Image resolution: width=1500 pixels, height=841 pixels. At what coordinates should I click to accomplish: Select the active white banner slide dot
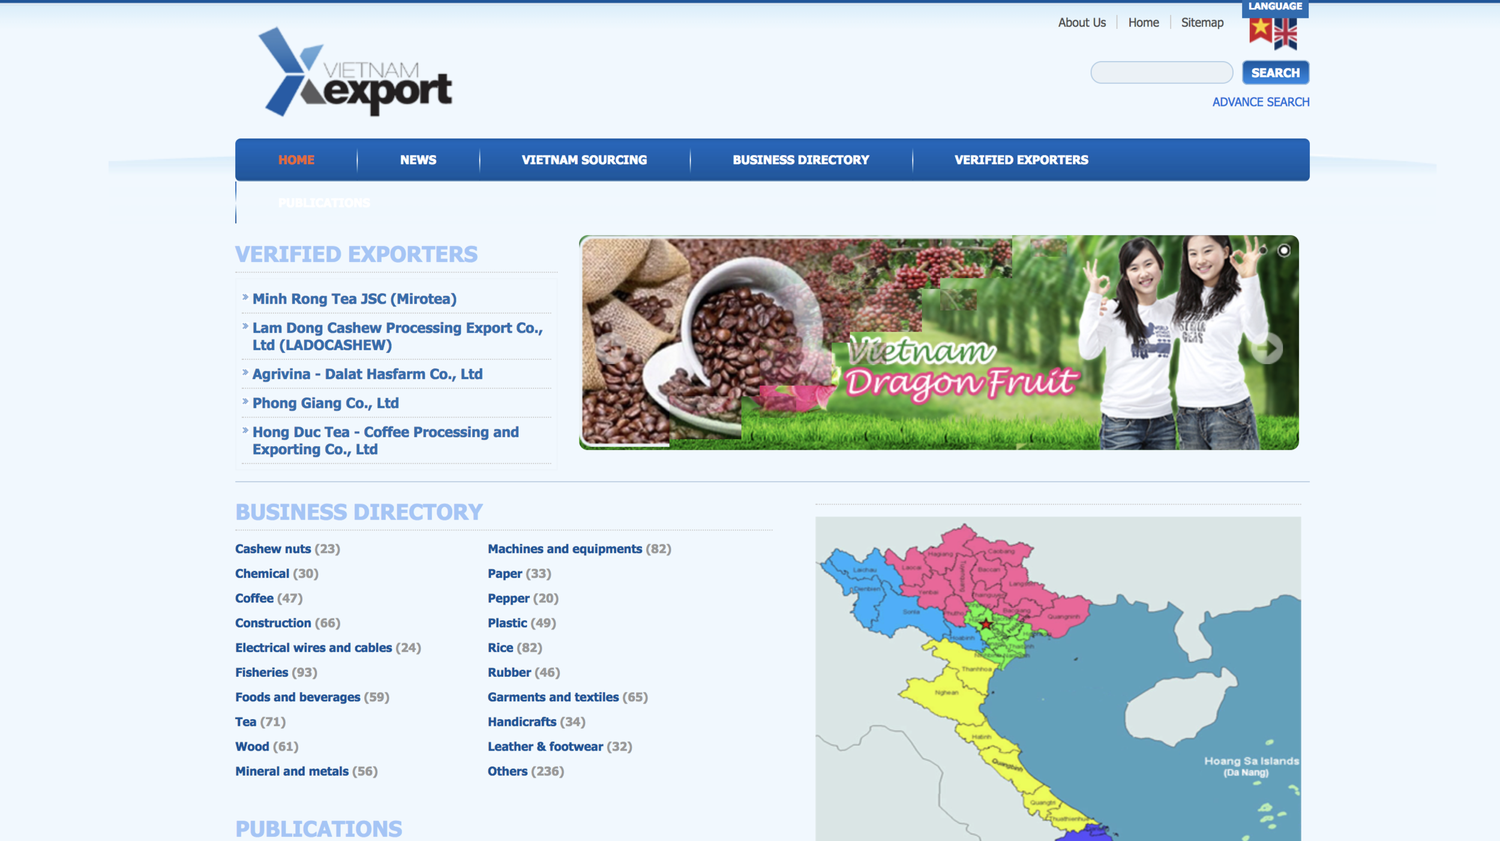tap(1284, 250)
